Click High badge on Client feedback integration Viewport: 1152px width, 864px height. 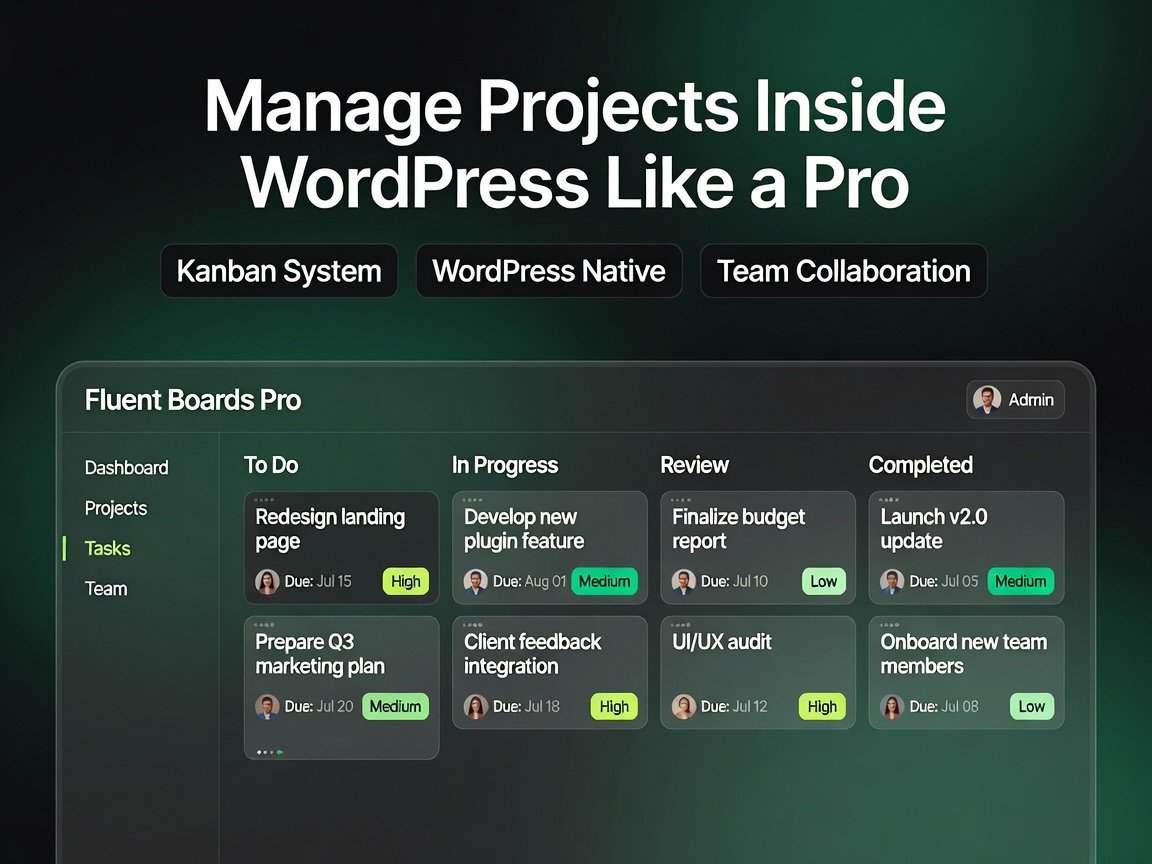(614, 706)
